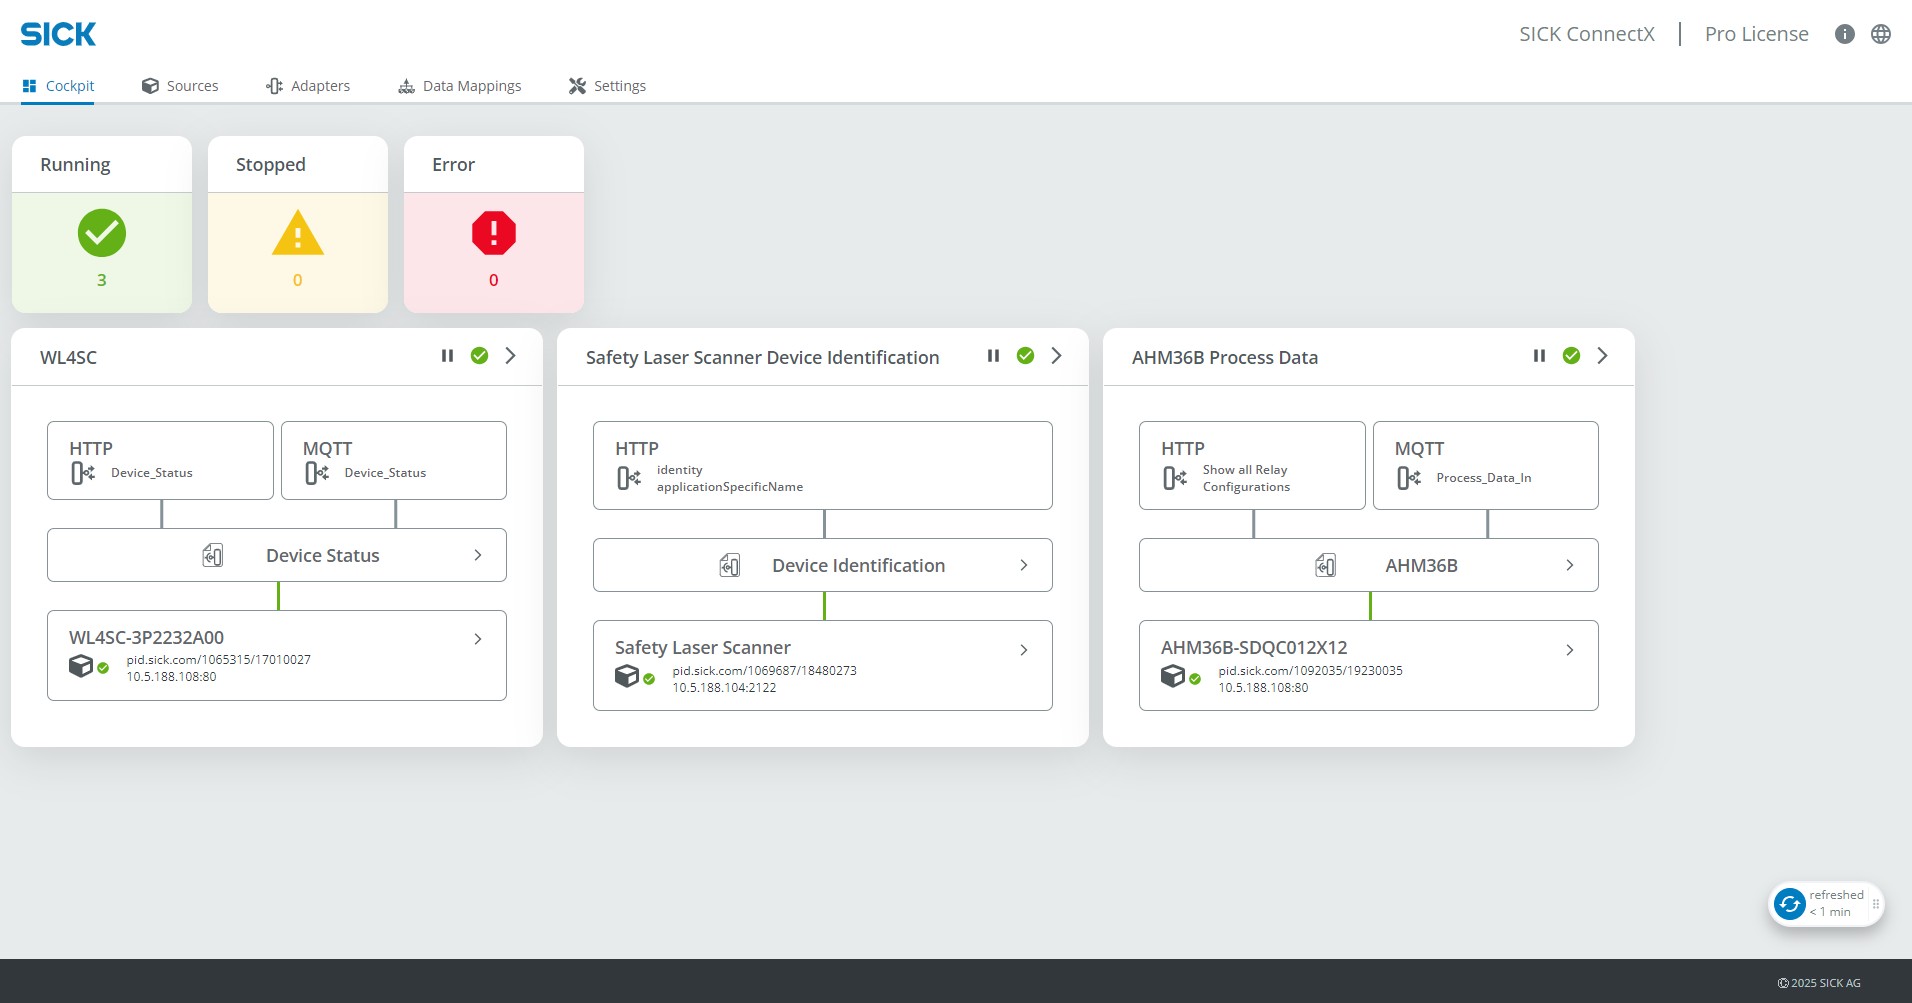Screen dimensions: 1912x1003
Task: Click the refreshed < 1 min label
Action: (x=1836, y=904)
